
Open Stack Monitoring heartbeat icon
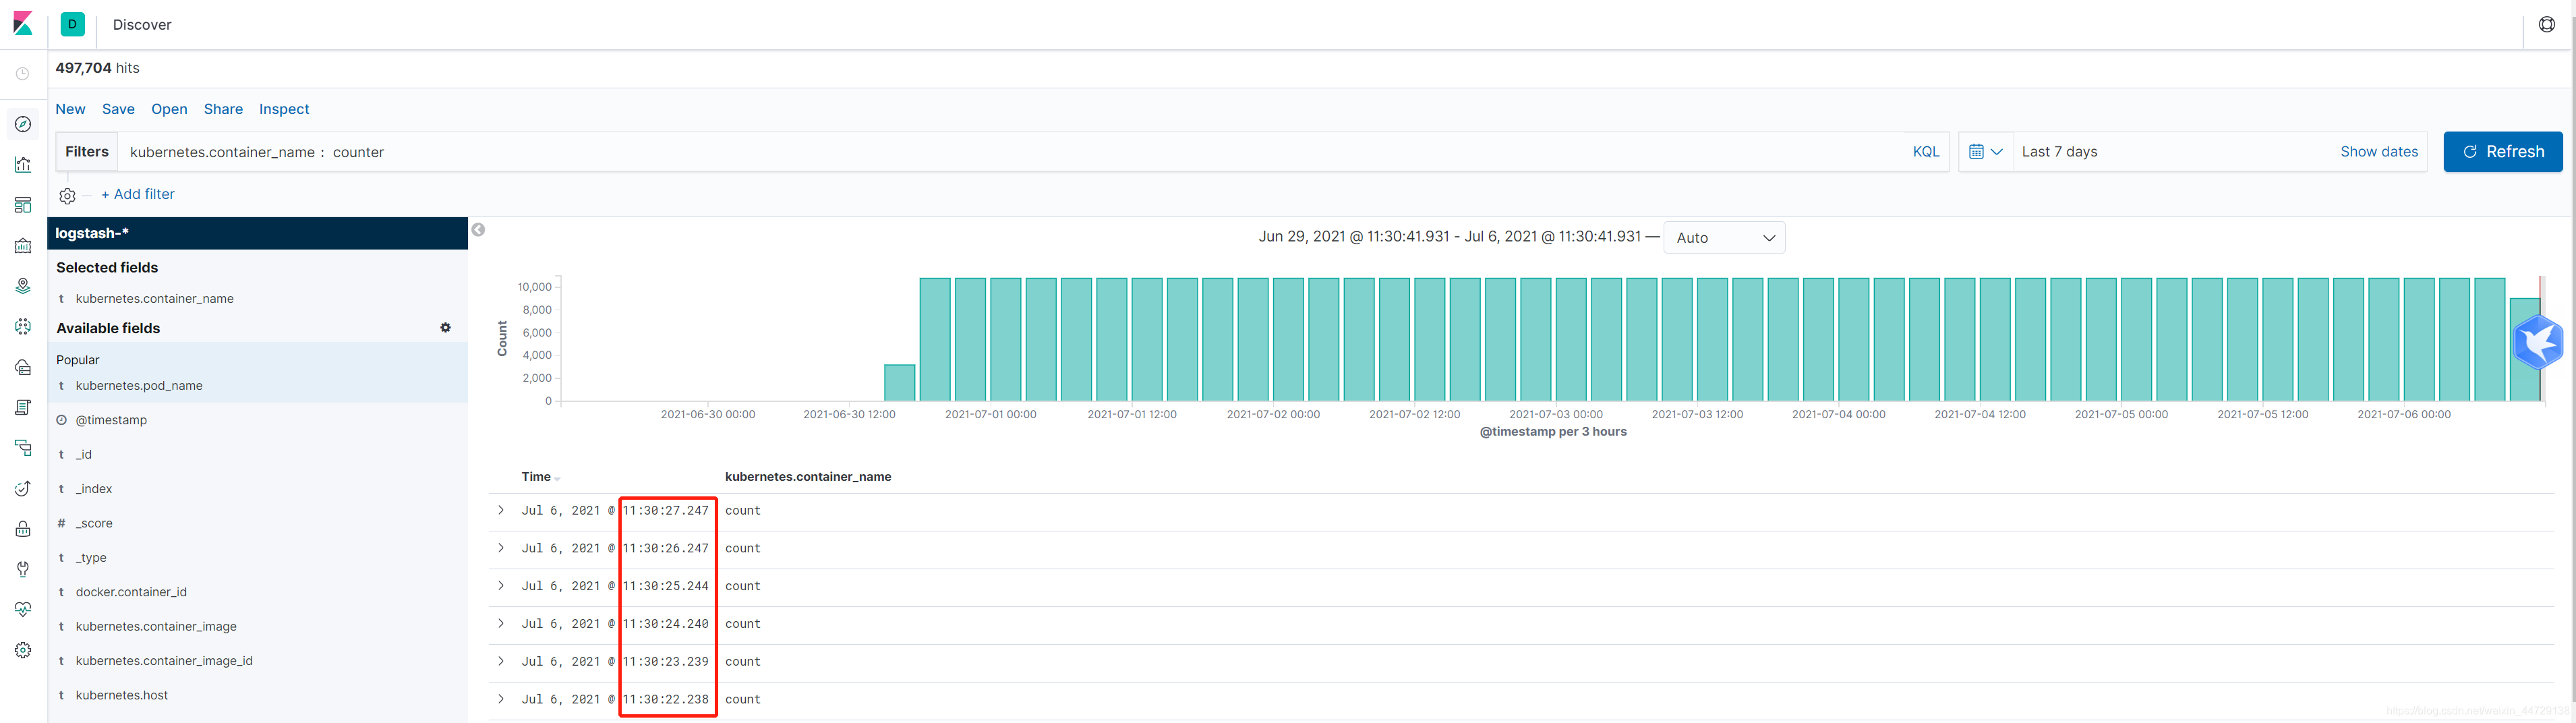pos(23,609)
